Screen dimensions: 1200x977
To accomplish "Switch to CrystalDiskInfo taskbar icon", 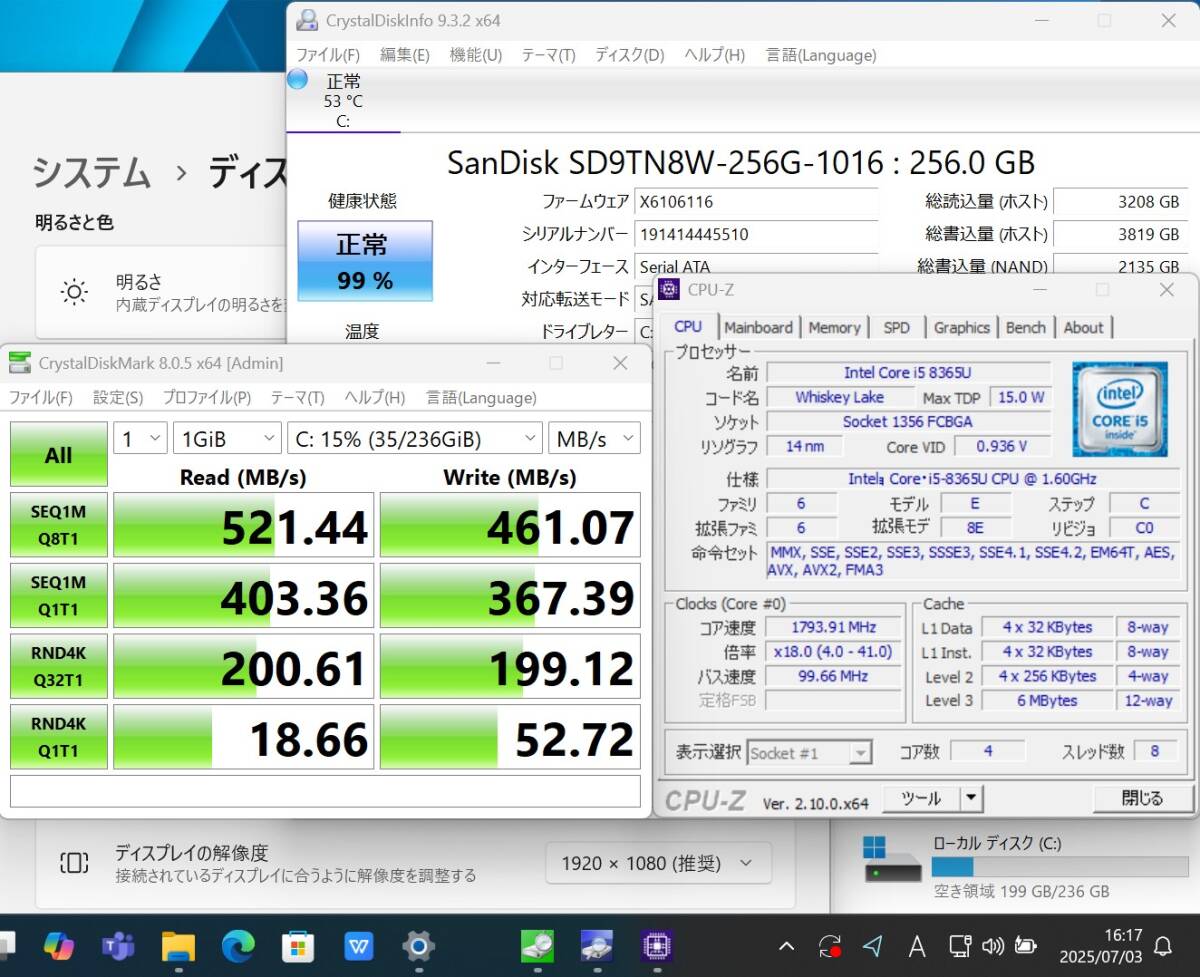I will click(x=597, y=944).
